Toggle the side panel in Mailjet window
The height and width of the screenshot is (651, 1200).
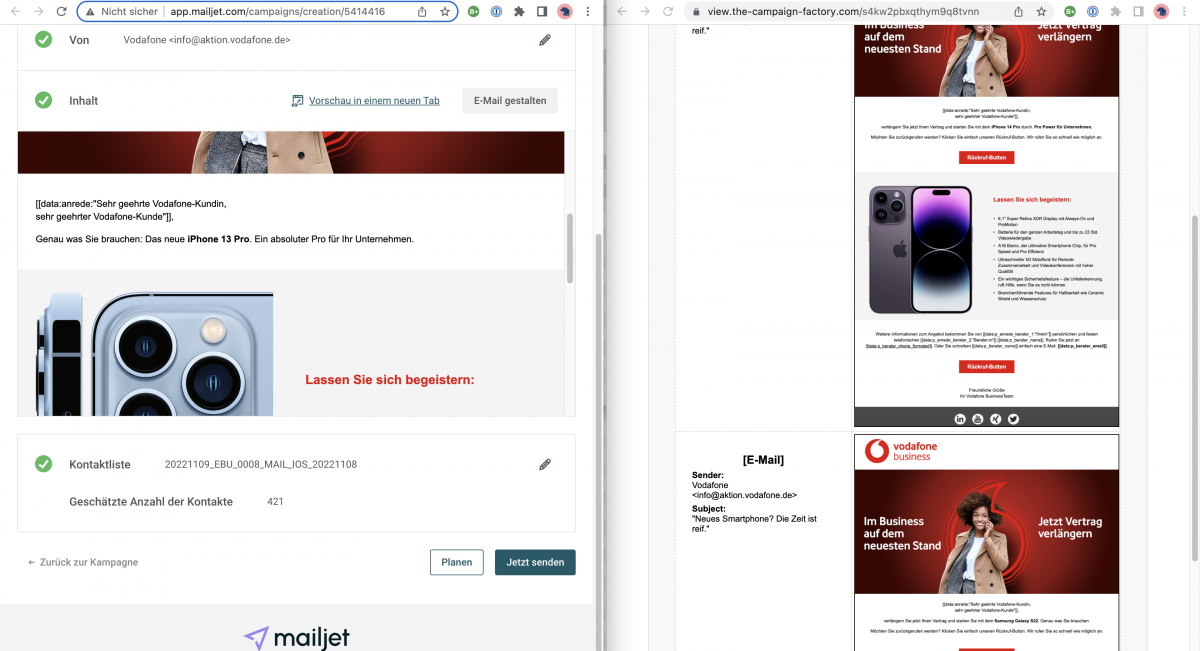click(x=541, y=12)
